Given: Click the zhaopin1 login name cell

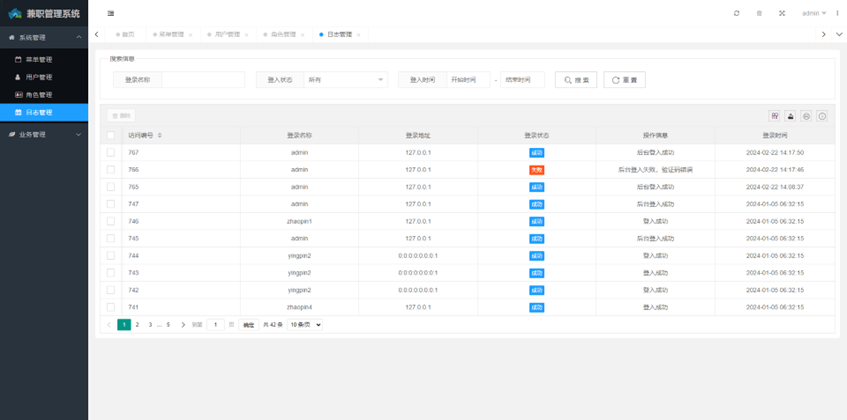Looking at the screenshot, I should coord(299,221).
